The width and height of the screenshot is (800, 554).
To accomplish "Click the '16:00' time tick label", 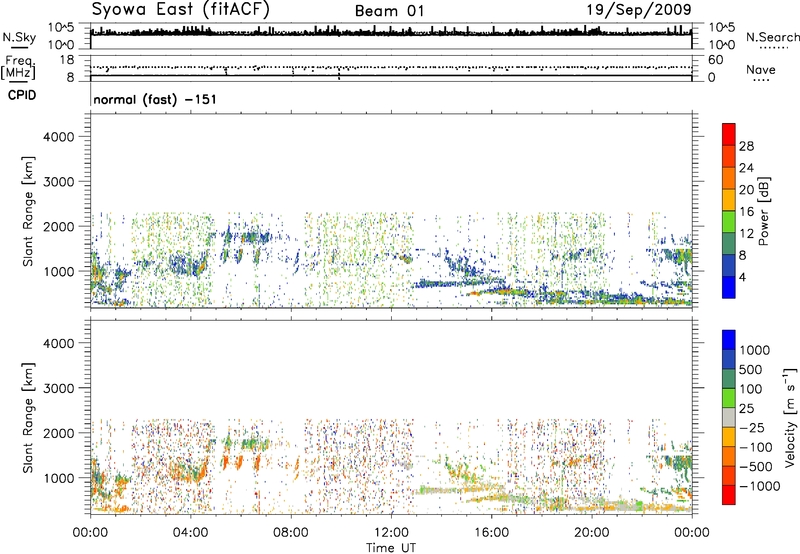I will 491,533.
